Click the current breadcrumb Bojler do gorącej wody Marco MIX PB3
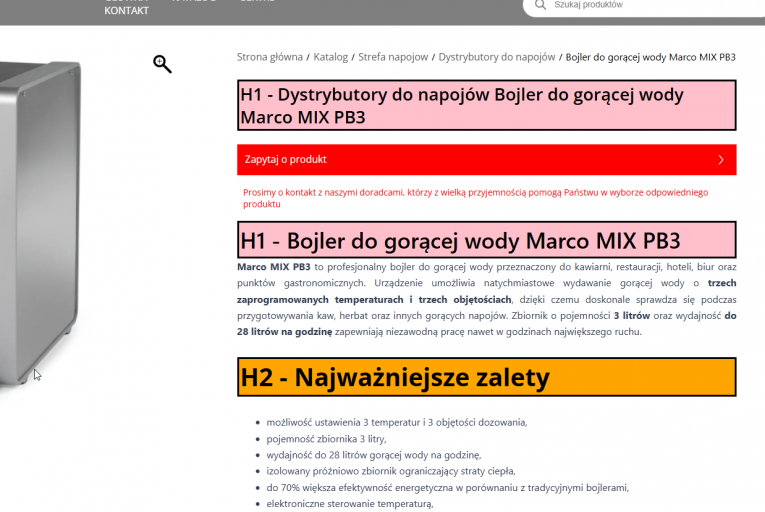This screenshot has height=512, width=765. [x=650, y=57]
